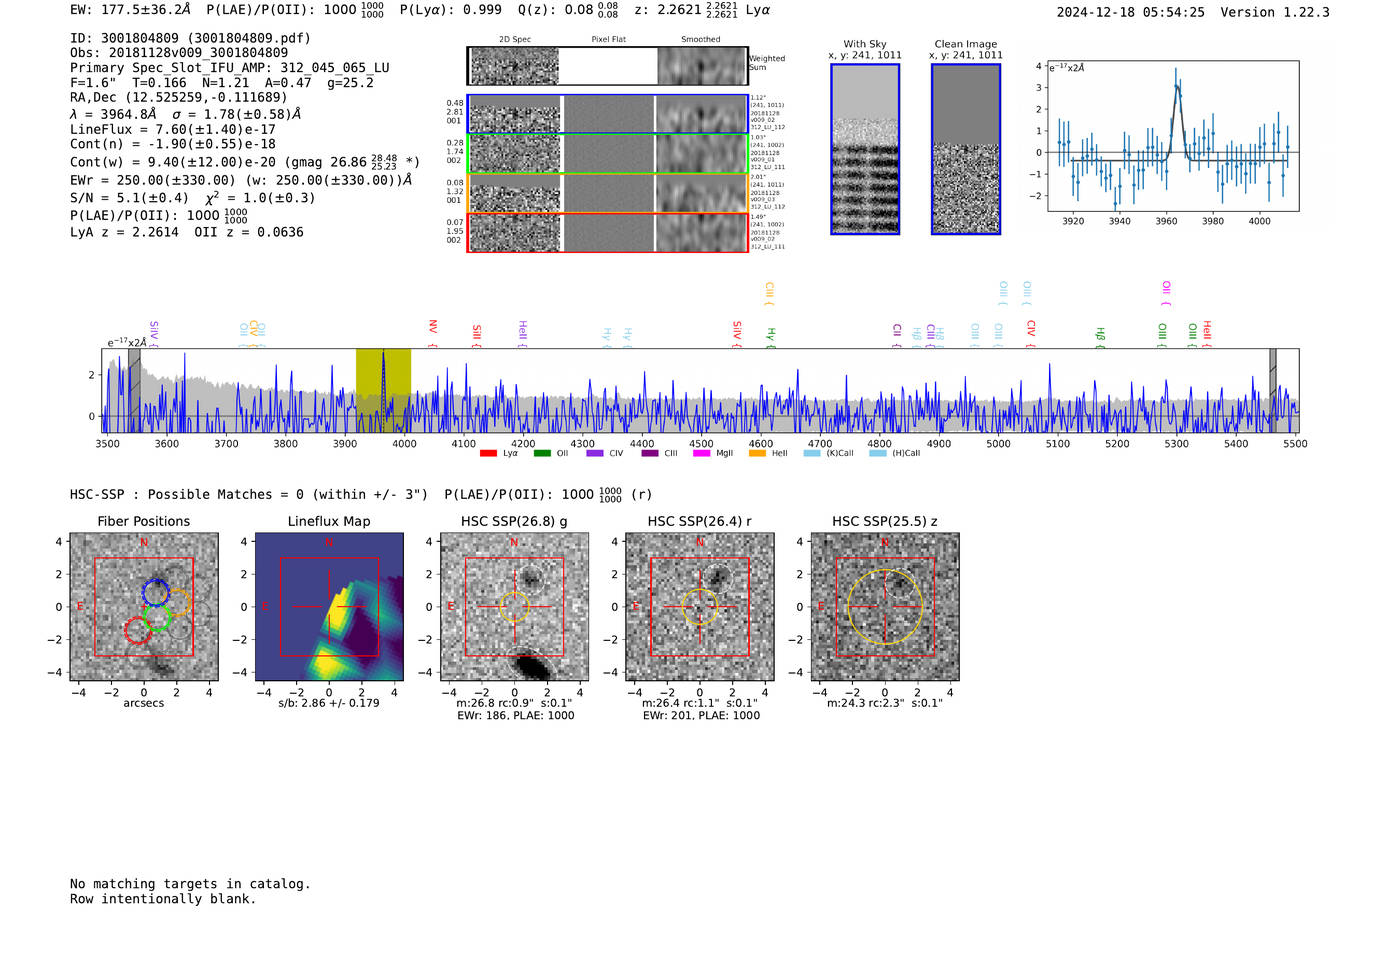Open the HSC SSP(25.5) z image

[x=885, y=607]
